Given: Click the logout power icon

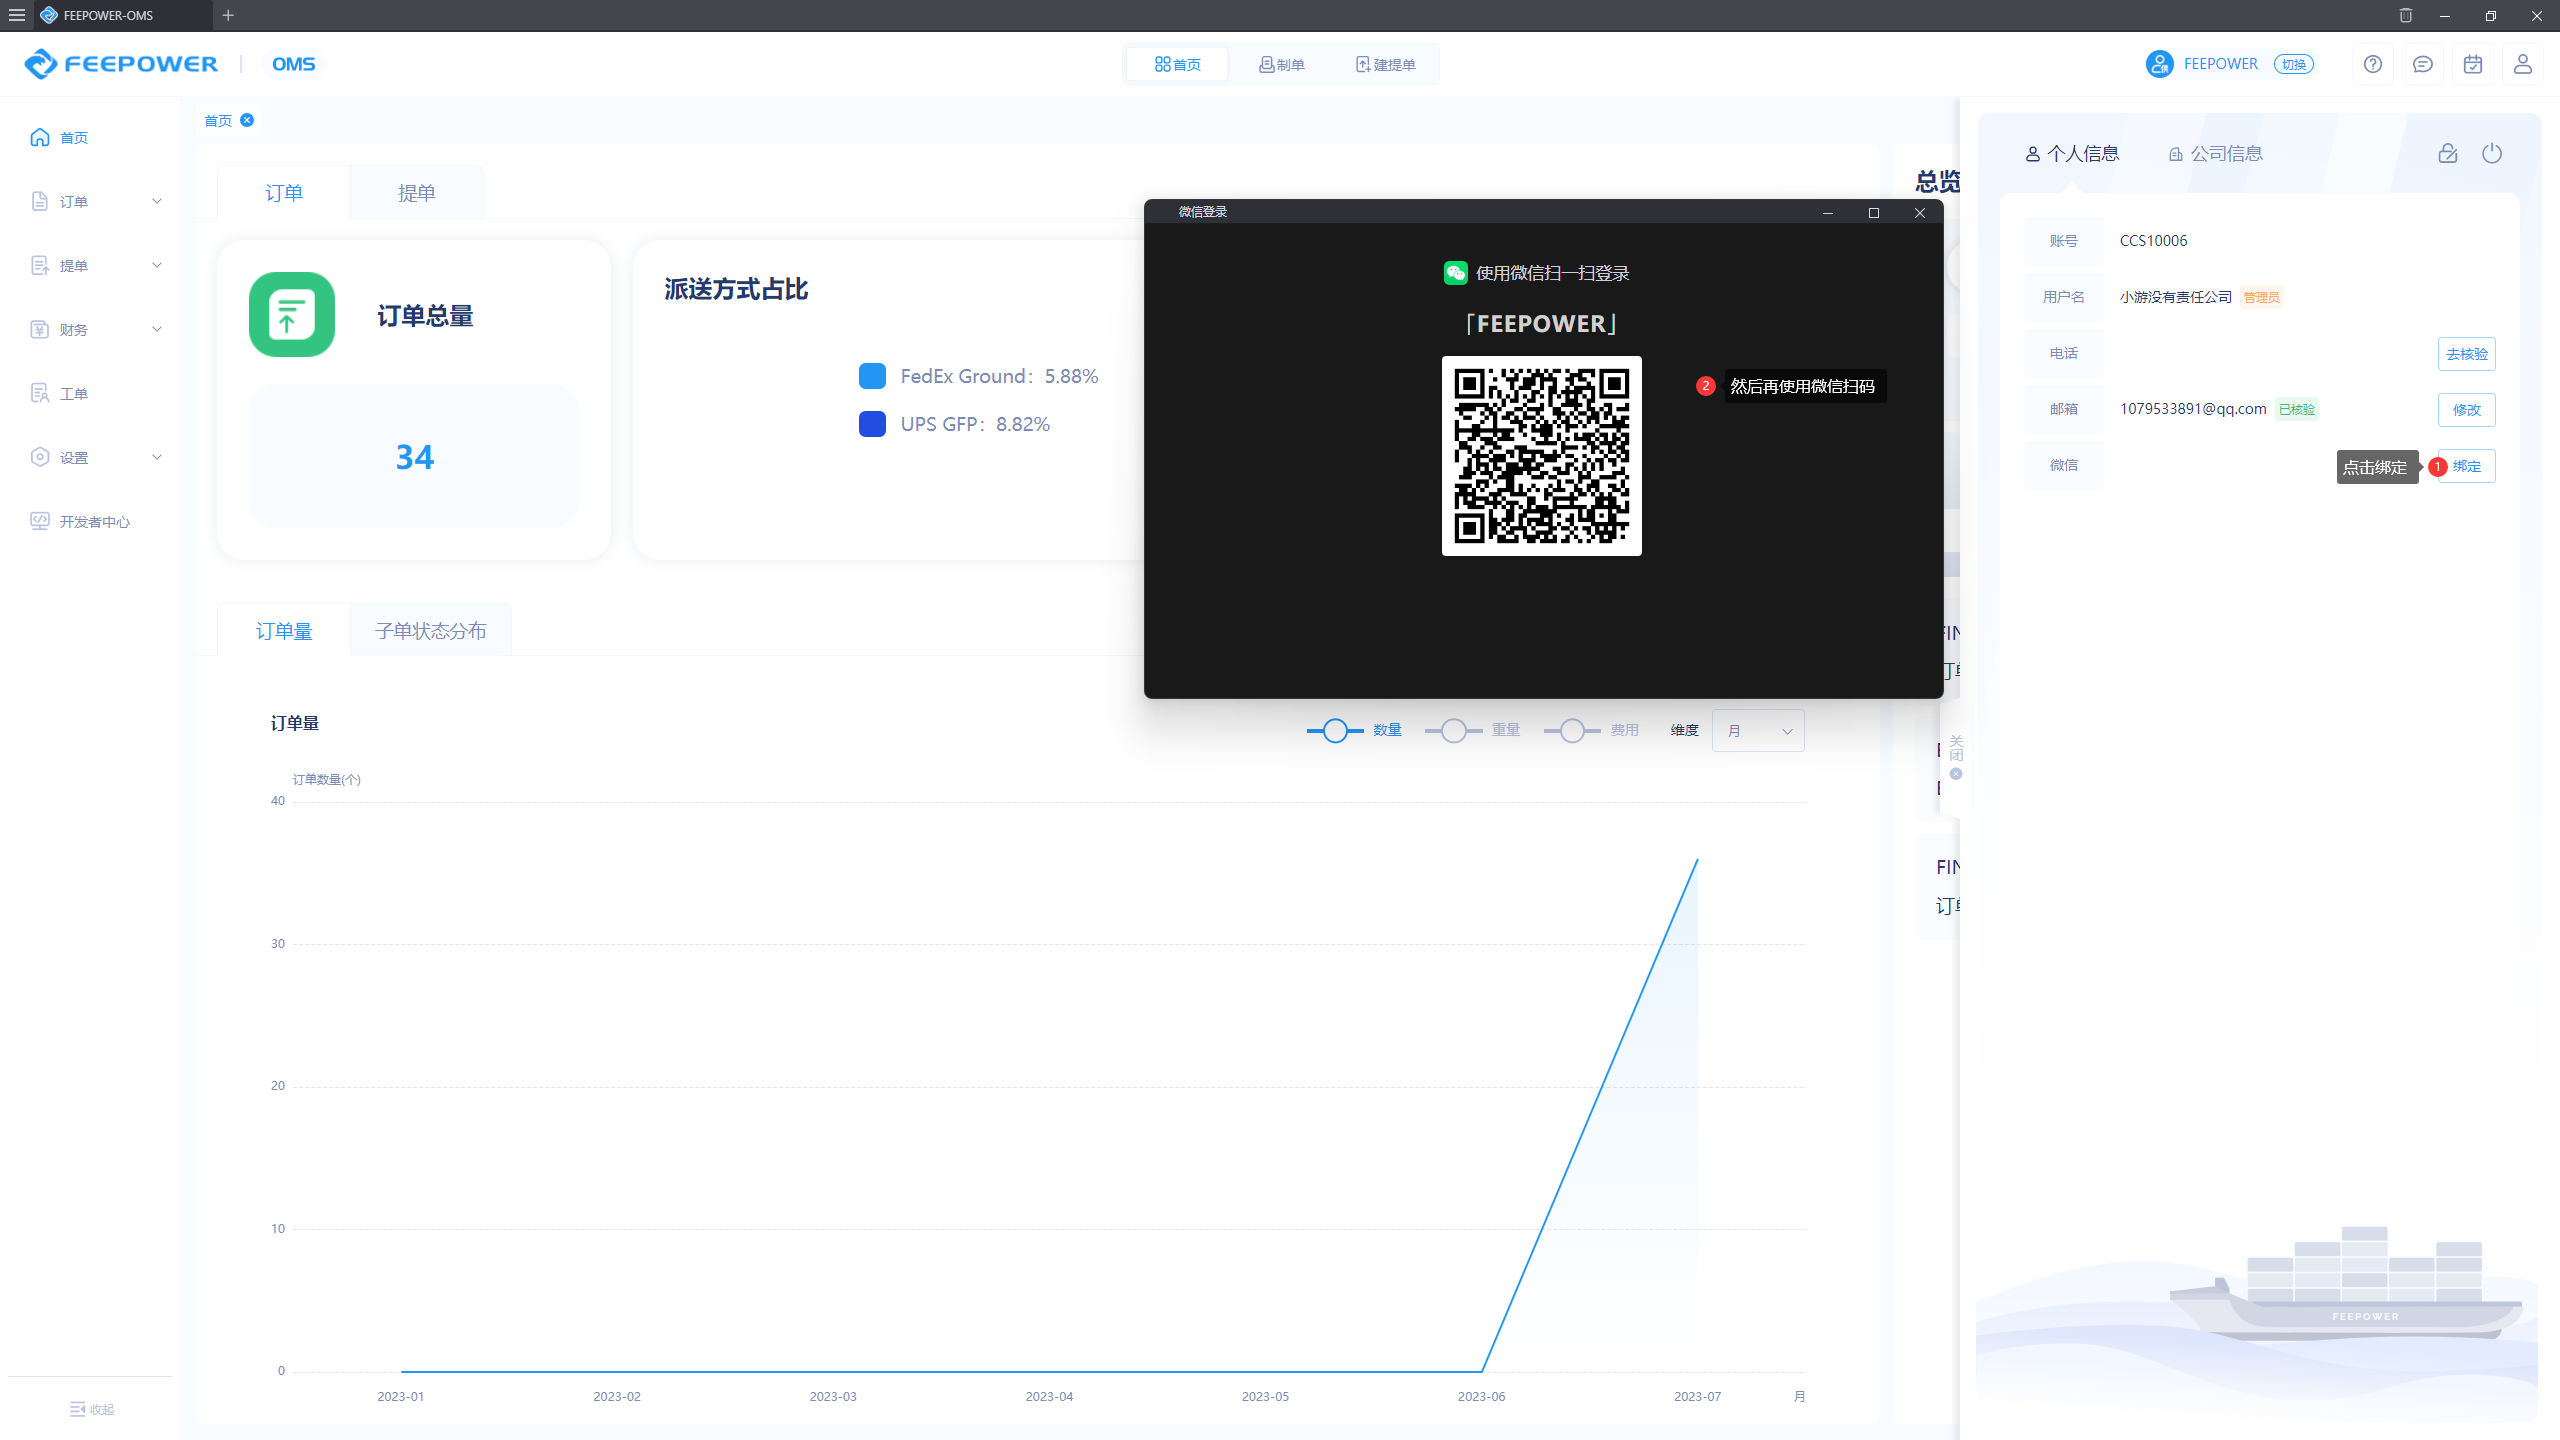Looking at the screenshot, I should [x=2492, y=153].
